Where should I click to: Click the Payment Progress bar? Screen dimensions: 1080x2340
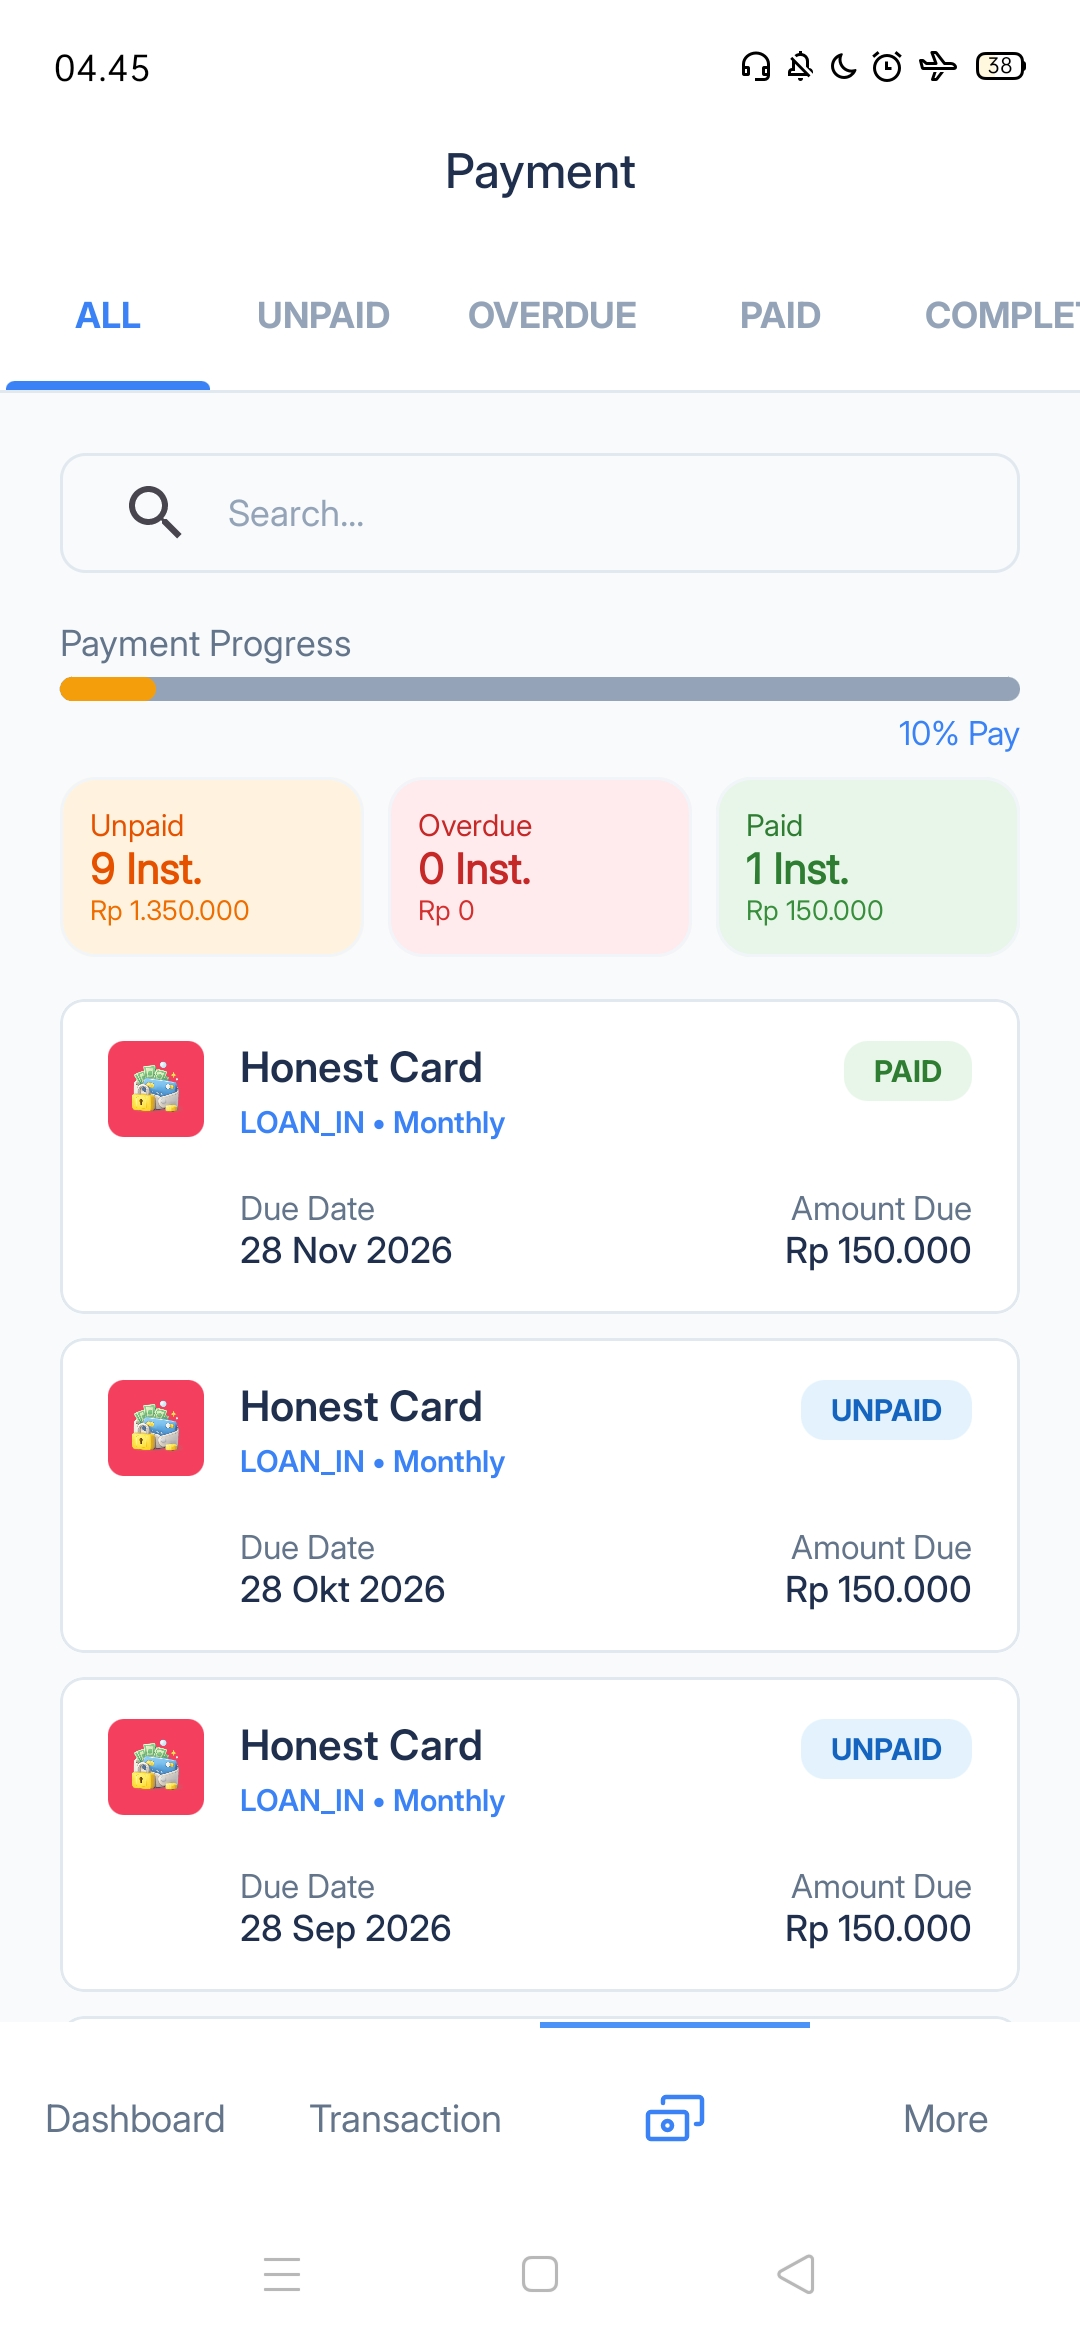coord(540,689)
